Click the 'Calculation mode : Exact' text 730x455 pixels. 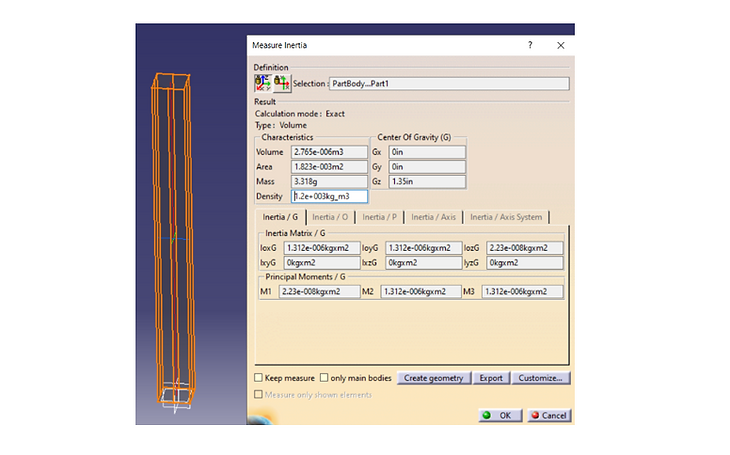tap(299, 114)
